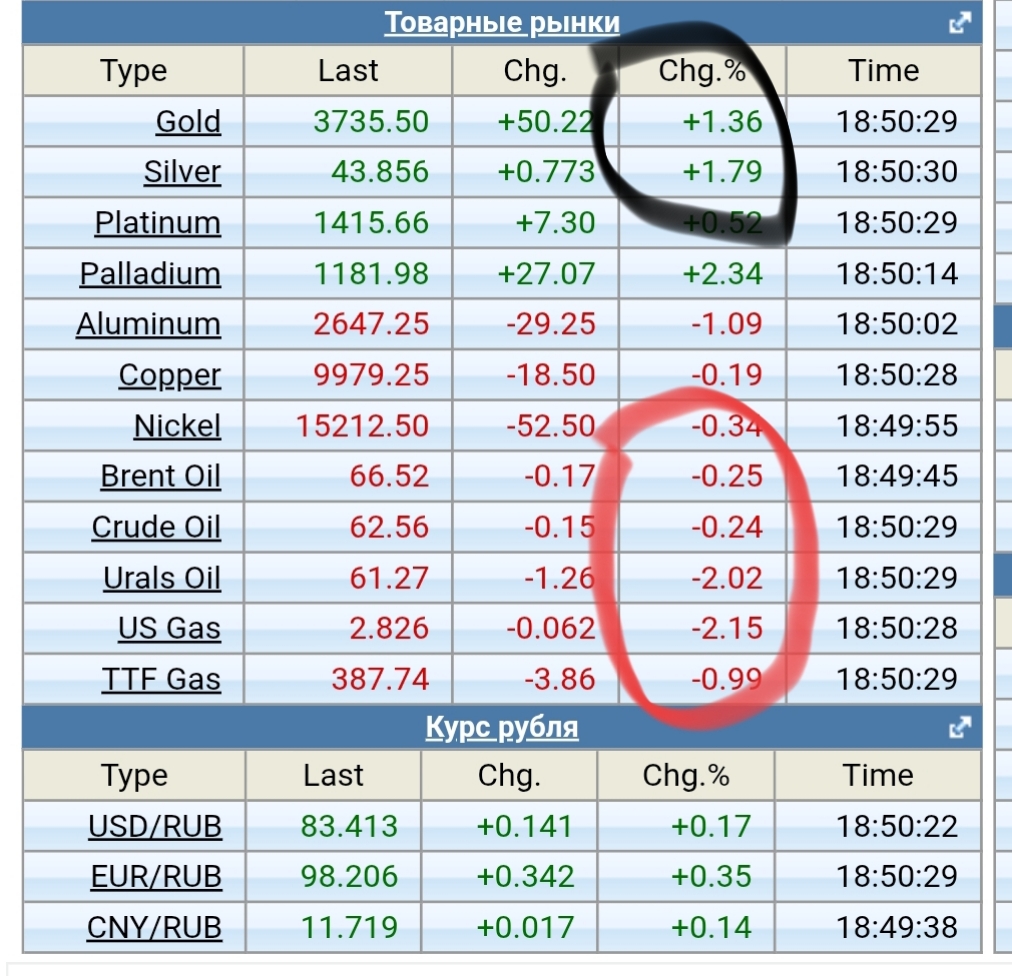
Task: Open the Aluminum commodity link
Action: click(x=148, y=324)
